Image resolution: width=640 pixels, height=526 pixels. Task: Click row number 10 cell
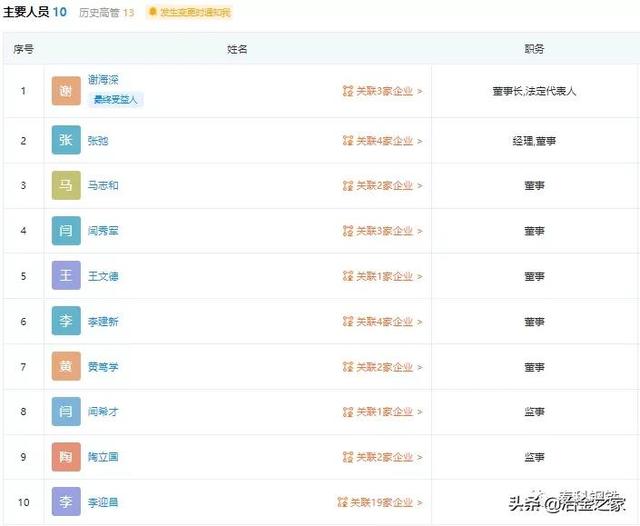tap(24, 502)
